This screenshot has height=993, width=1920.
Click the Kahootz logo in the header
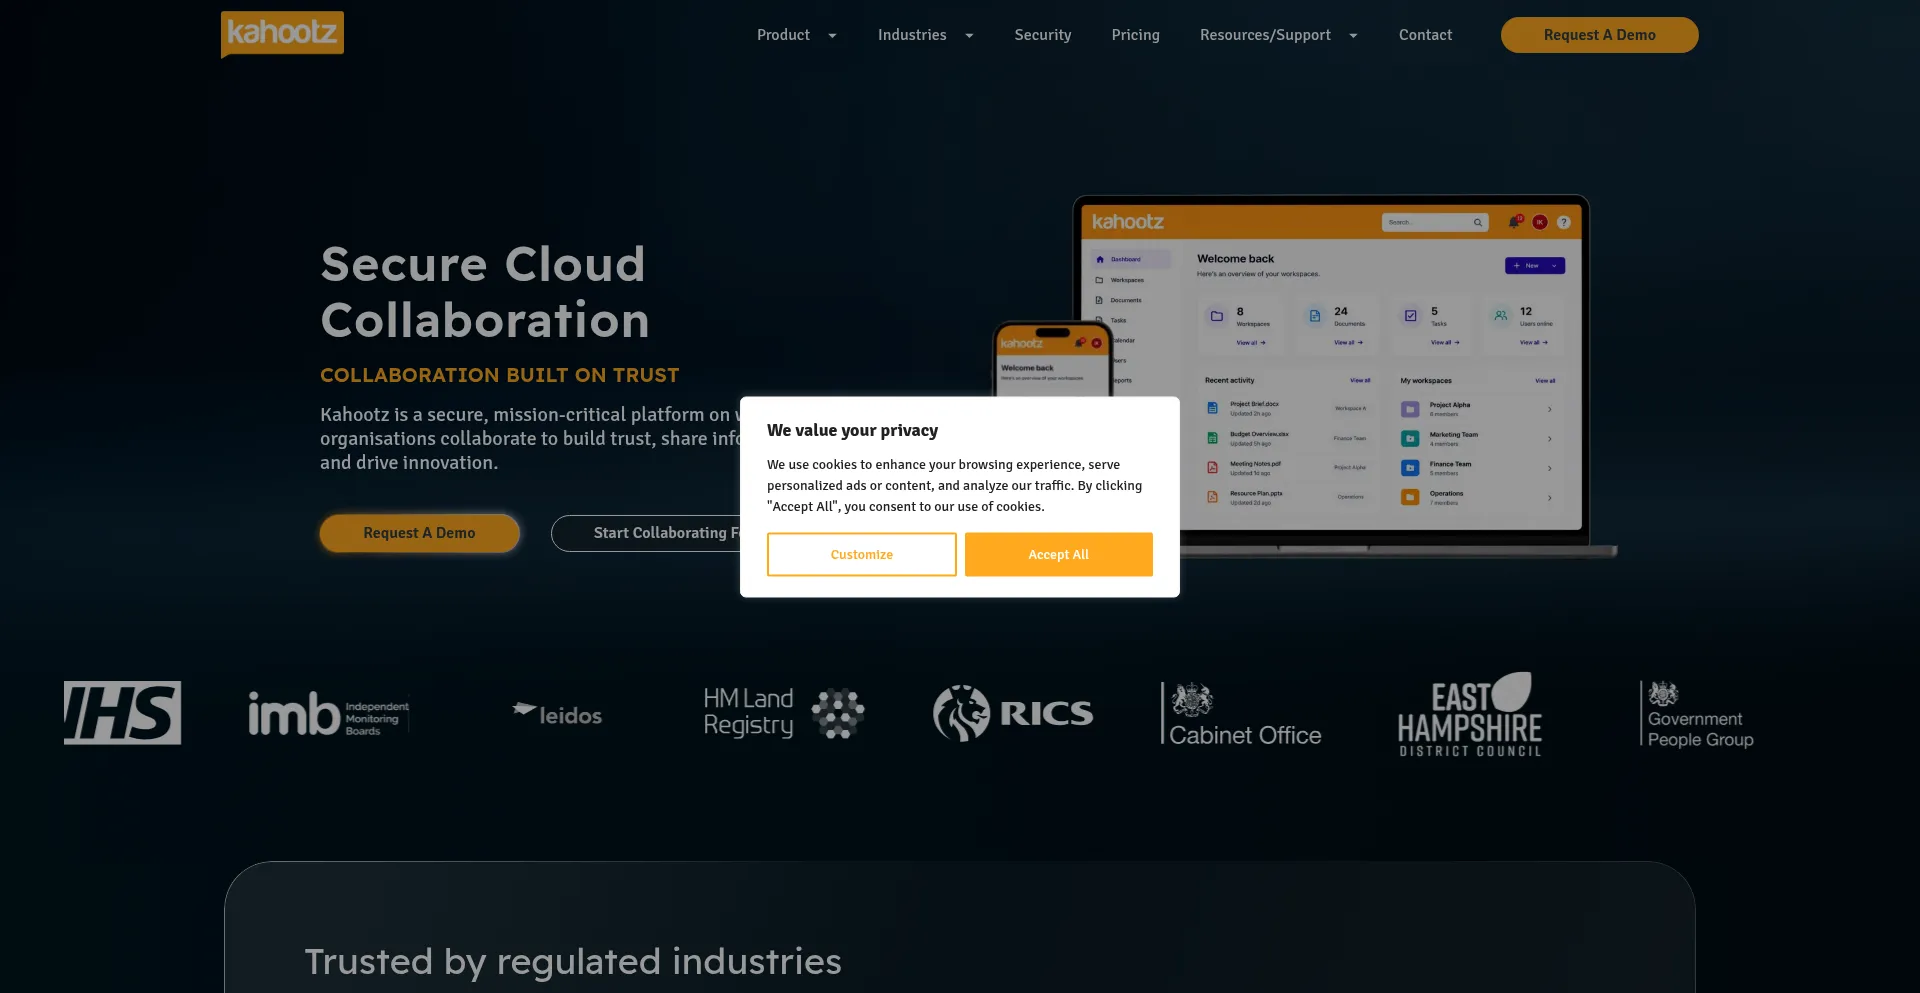tap(282, 34)
